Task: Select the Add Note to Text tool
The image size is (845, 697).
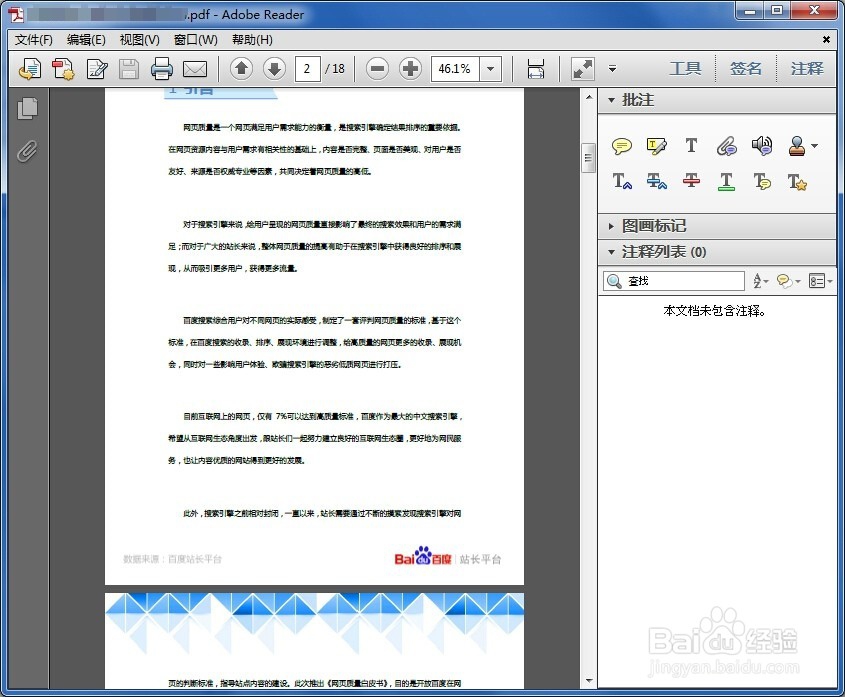Action: (762, 182)
